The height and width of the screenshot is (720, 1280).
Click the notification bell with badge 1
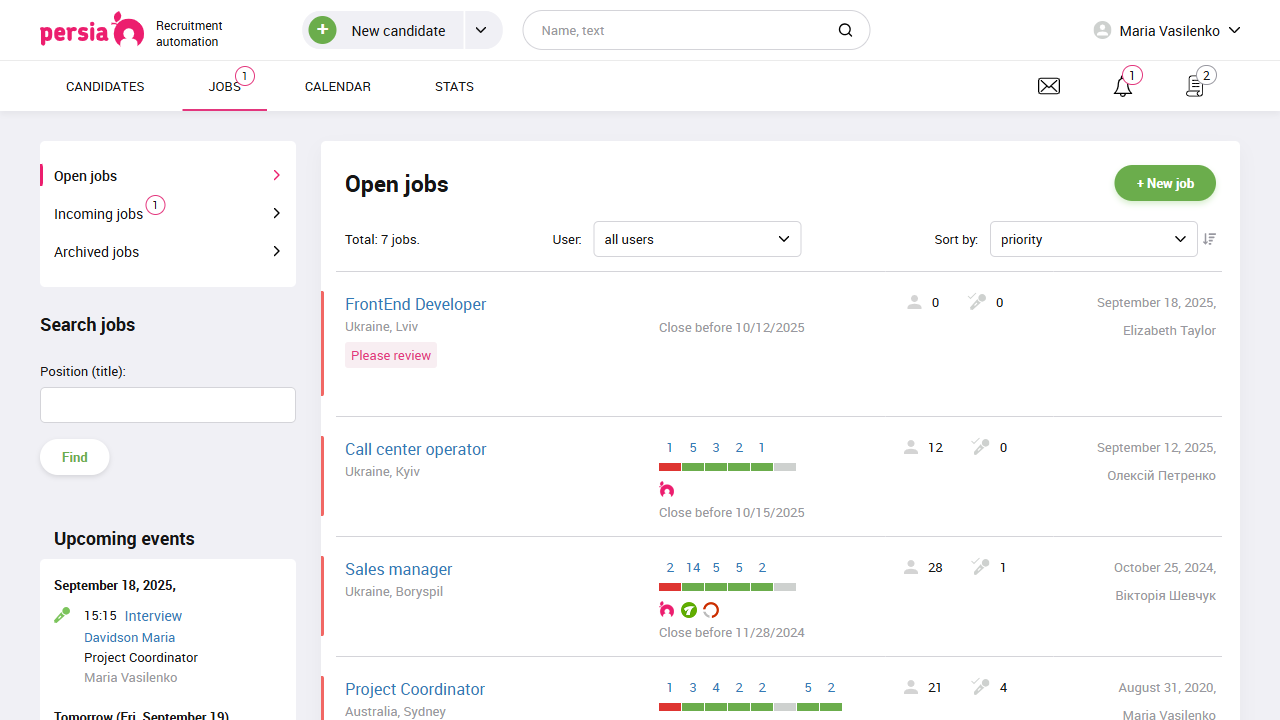coord(1121,87)
